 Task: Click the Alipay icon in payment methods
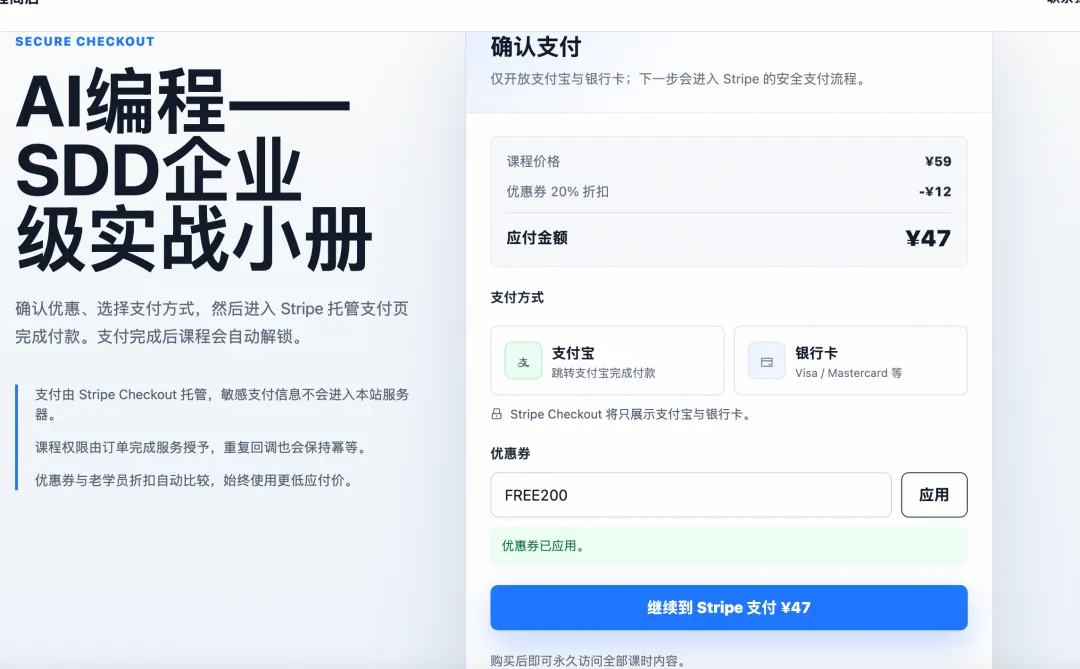click(523, 360)
